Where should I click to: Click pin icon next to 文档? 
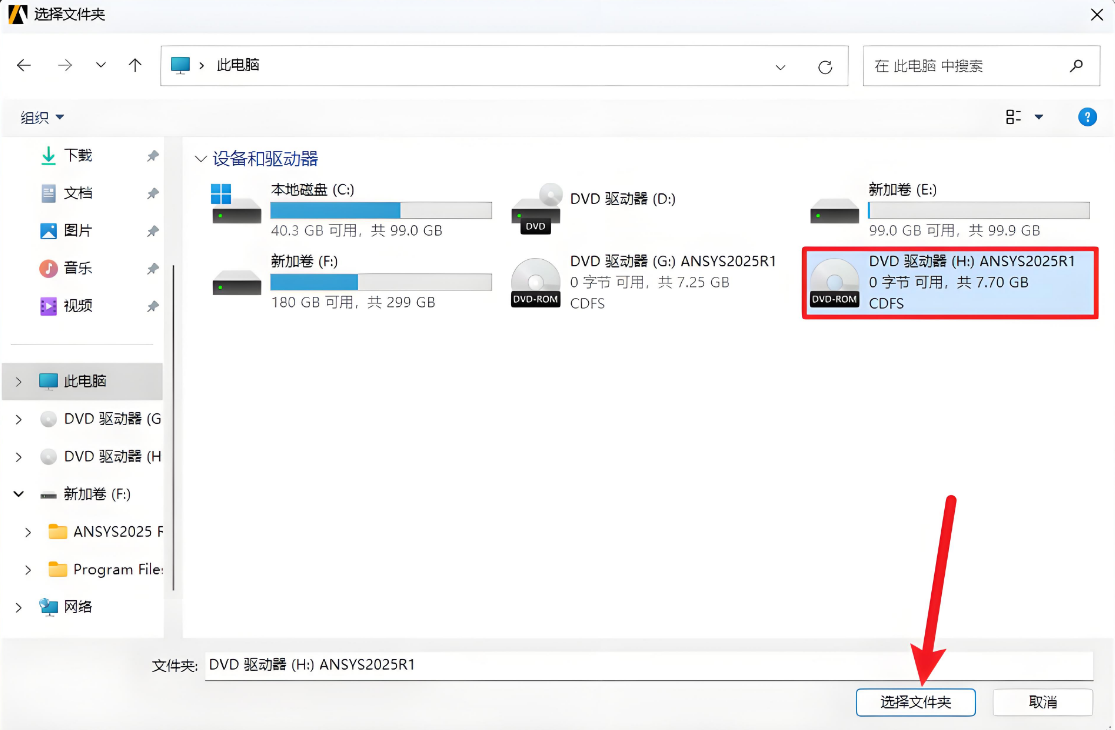[152, 193]
